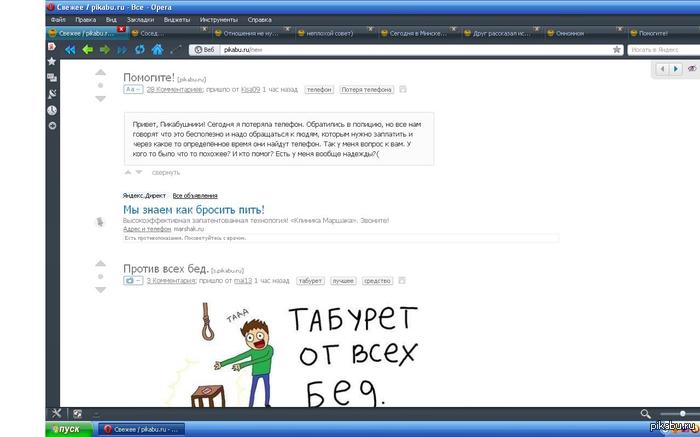Expand the image post type toggle for 'Против всех бед'
The width and height of the screenshot is (700, 437).
tap(133, 281)
